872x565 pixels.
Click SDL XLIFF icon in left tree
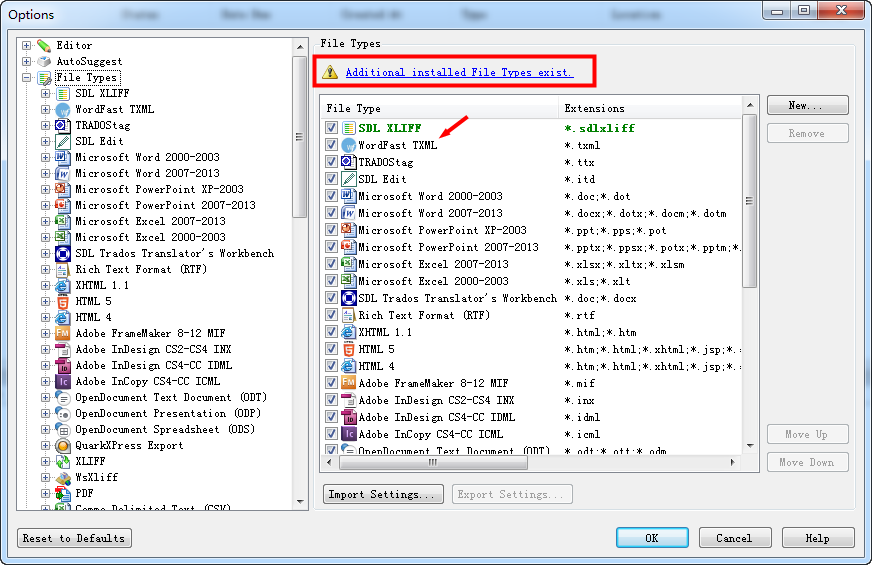pyautogui.click(x=63, y=93)
